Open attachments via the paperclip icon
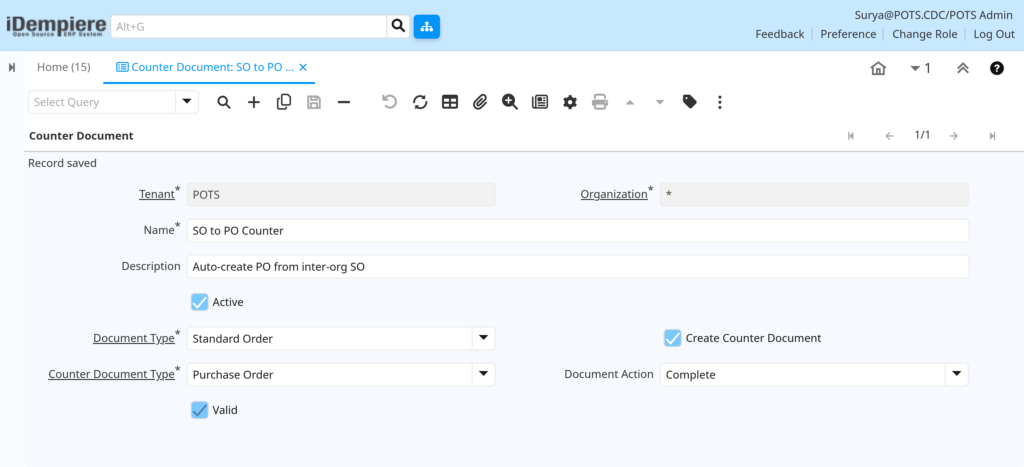The height and width of the screenshot is (467, 1024). tap(480, 102)
